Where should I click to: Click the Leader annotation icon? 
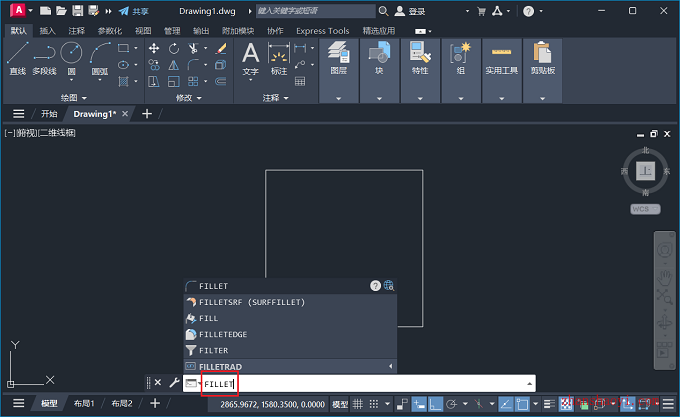click(300, 65)
